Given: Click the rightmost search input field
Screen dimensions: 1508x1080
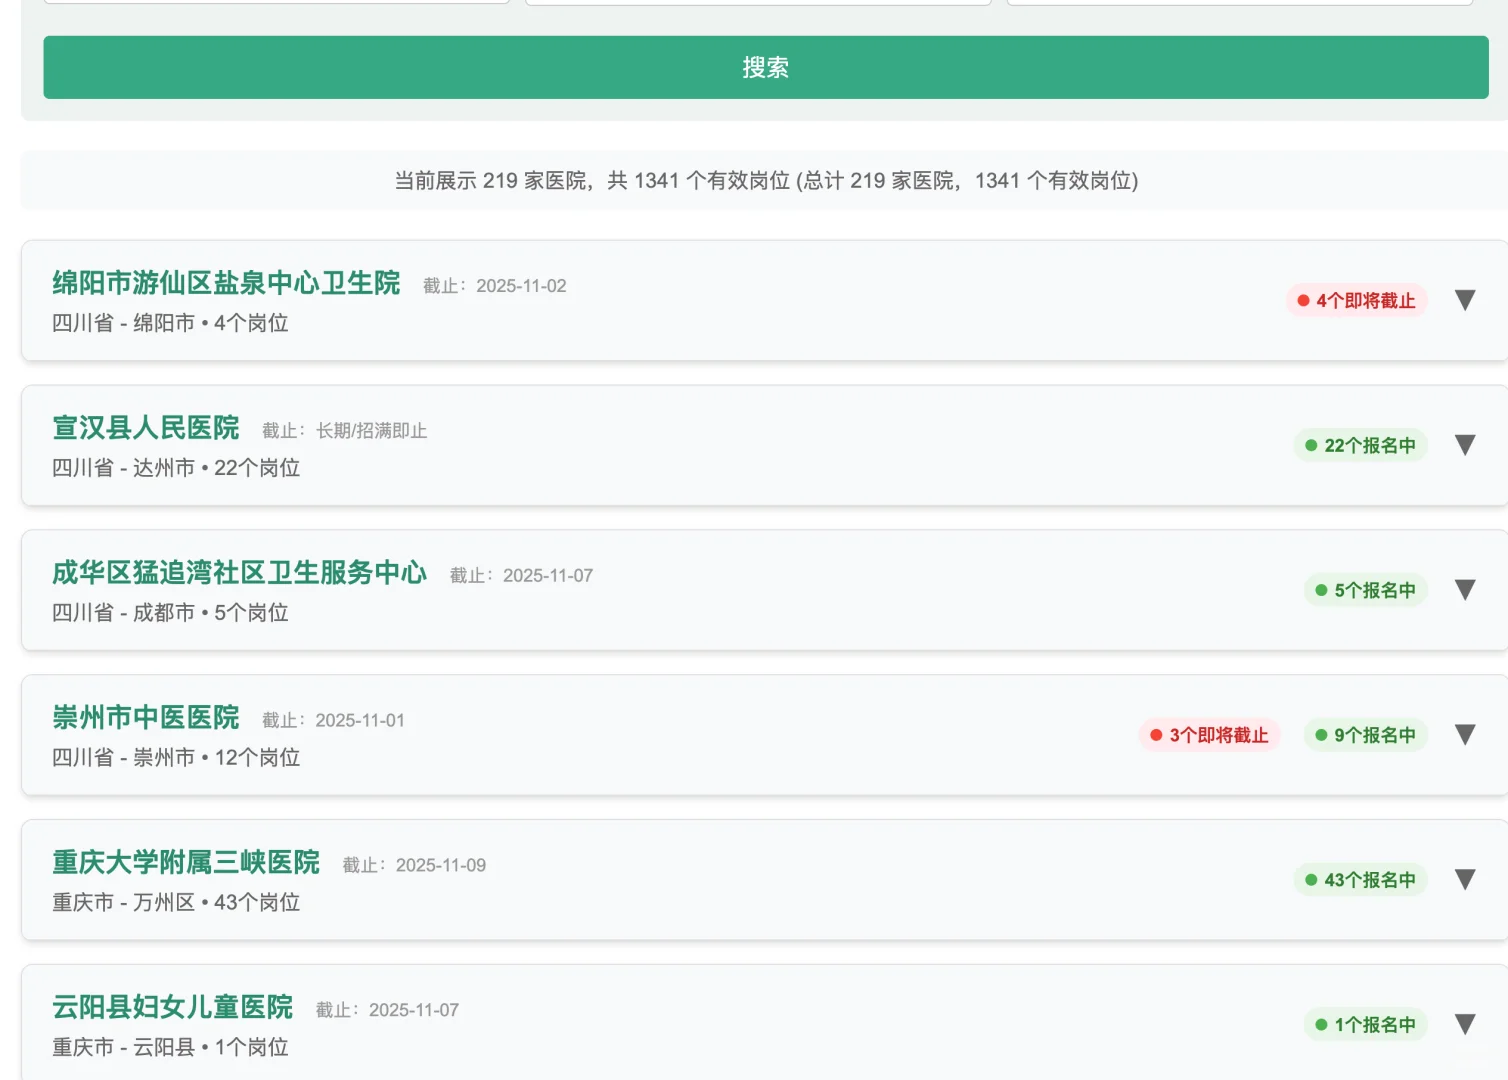Looking at the screenshot, I should pos(1238,2).
